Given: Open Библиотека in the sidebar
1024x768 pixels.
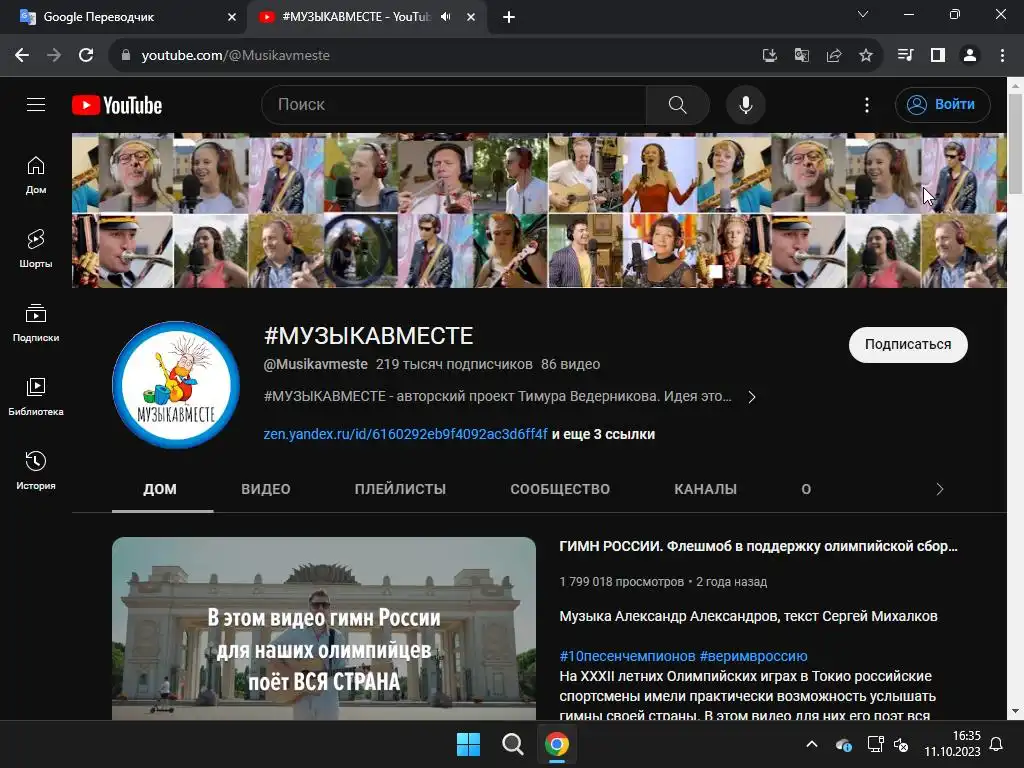Looking at the screenshot, I should tap(36, 396).
